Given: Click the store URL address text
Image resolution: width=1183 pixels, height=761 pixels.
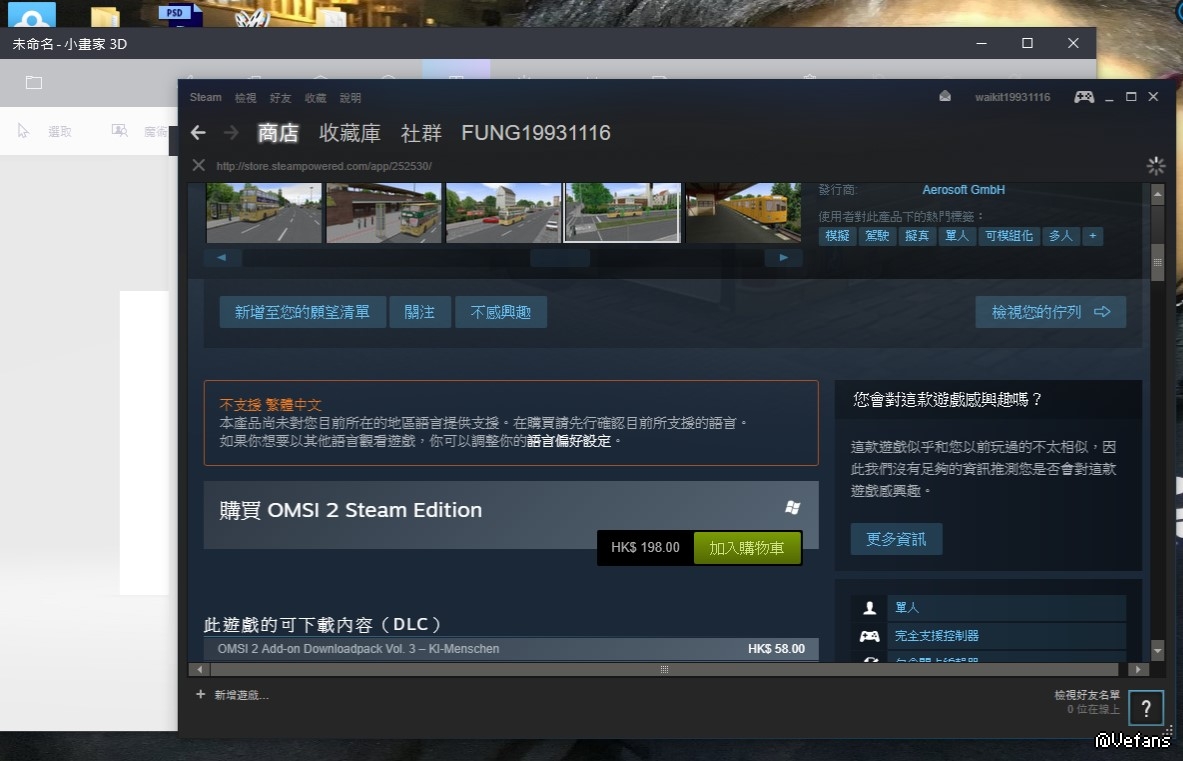Looking at the screenshot, I should [x=324, y=166].
